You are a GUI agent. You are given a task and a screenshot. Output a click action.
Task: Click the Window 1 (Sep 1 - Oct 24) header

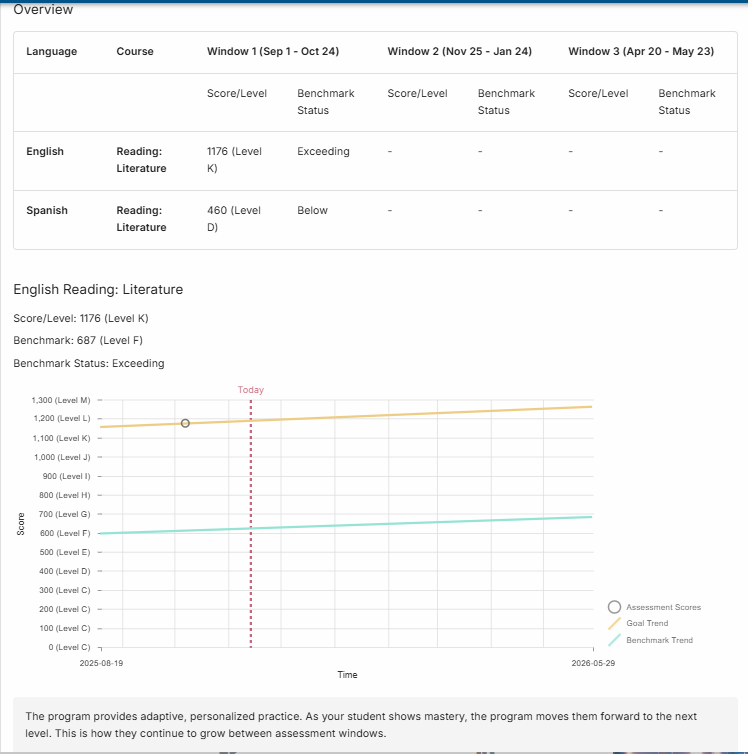pyautogui.click(x=275, y=51)
